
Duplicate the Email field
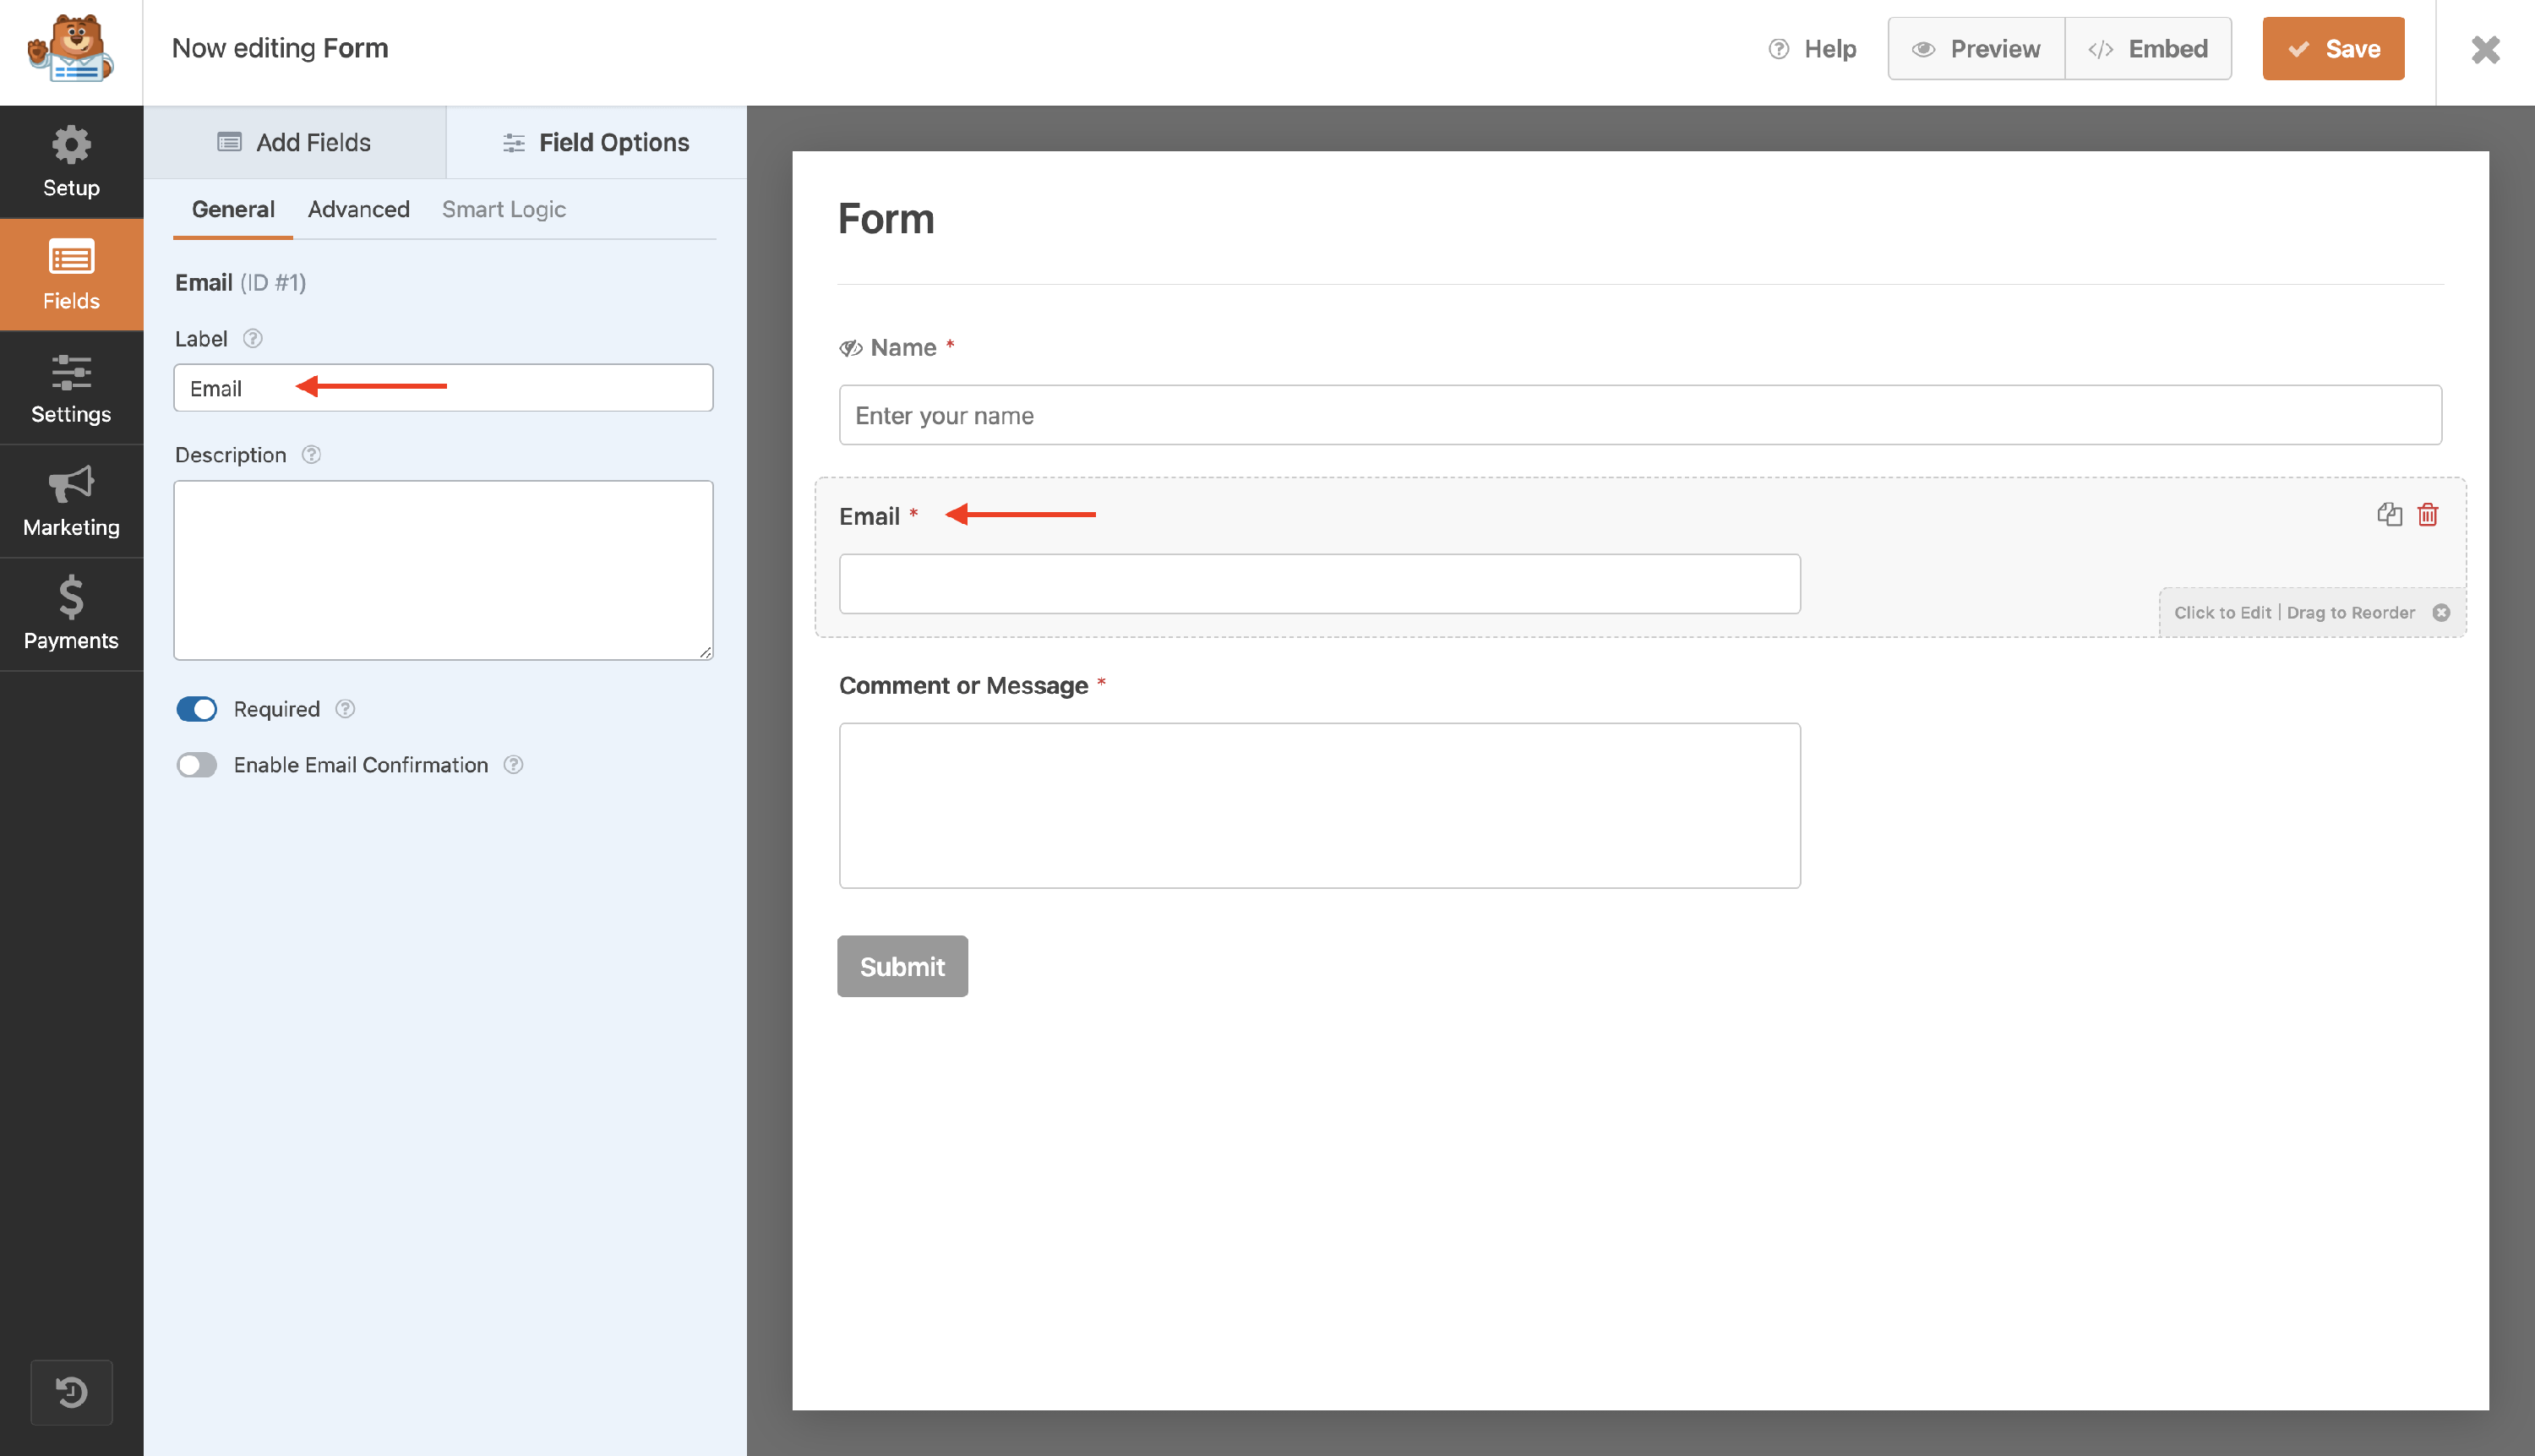[2389, 514]
